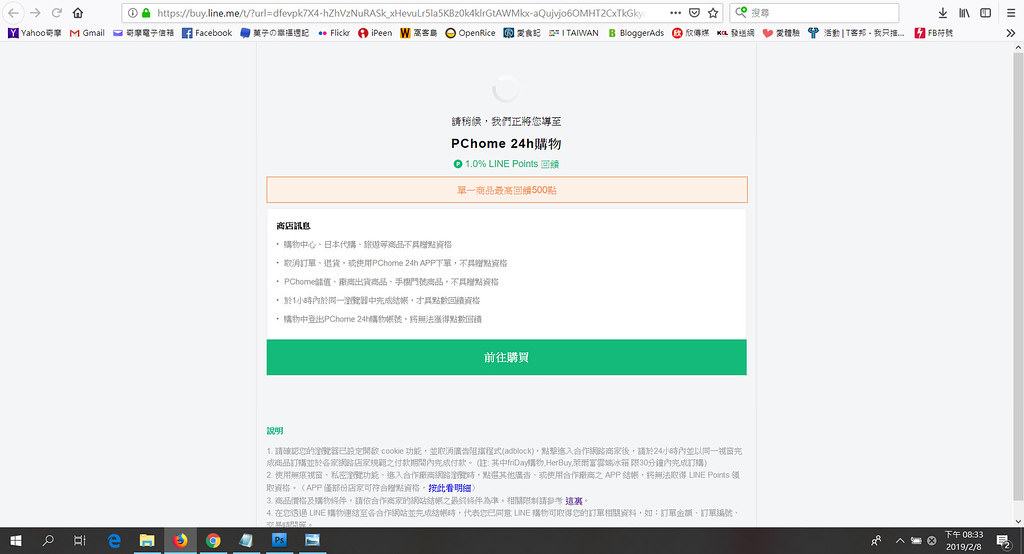
Task: Open the downloads panel
Action: click(x=942, y=13)
